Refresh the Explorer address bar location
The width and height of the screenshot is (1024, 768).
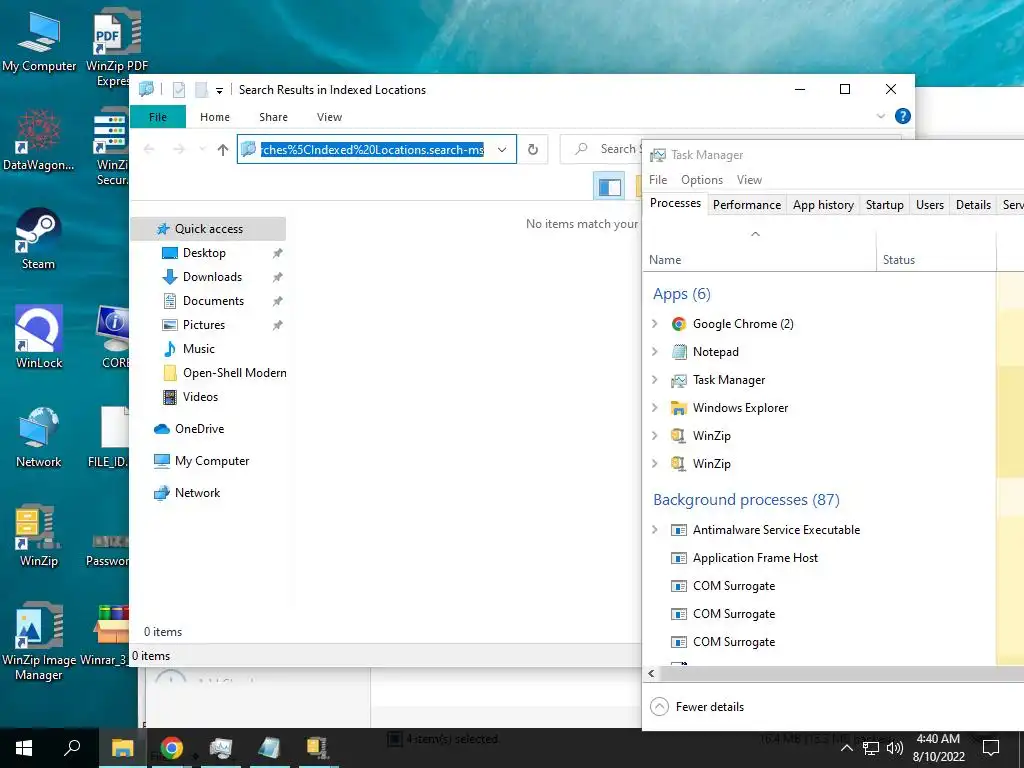click(533, 150)
